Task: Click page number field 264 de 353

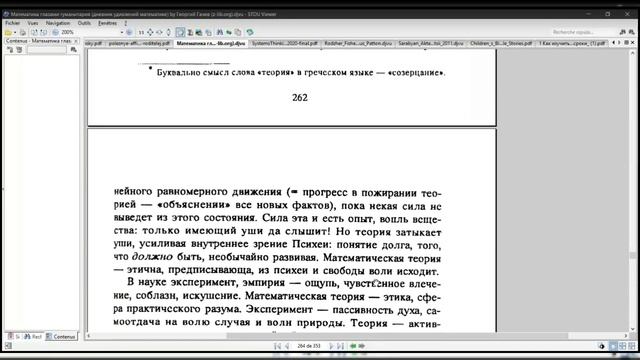Action: [309, 346]
